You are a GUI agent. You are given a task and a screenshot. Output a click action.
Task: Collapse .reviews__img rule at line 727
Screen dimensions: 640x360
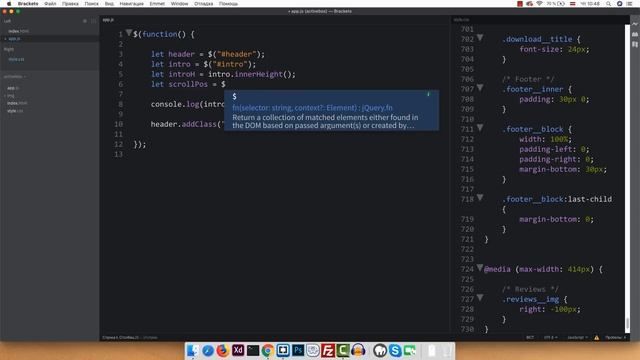[480, 298]
